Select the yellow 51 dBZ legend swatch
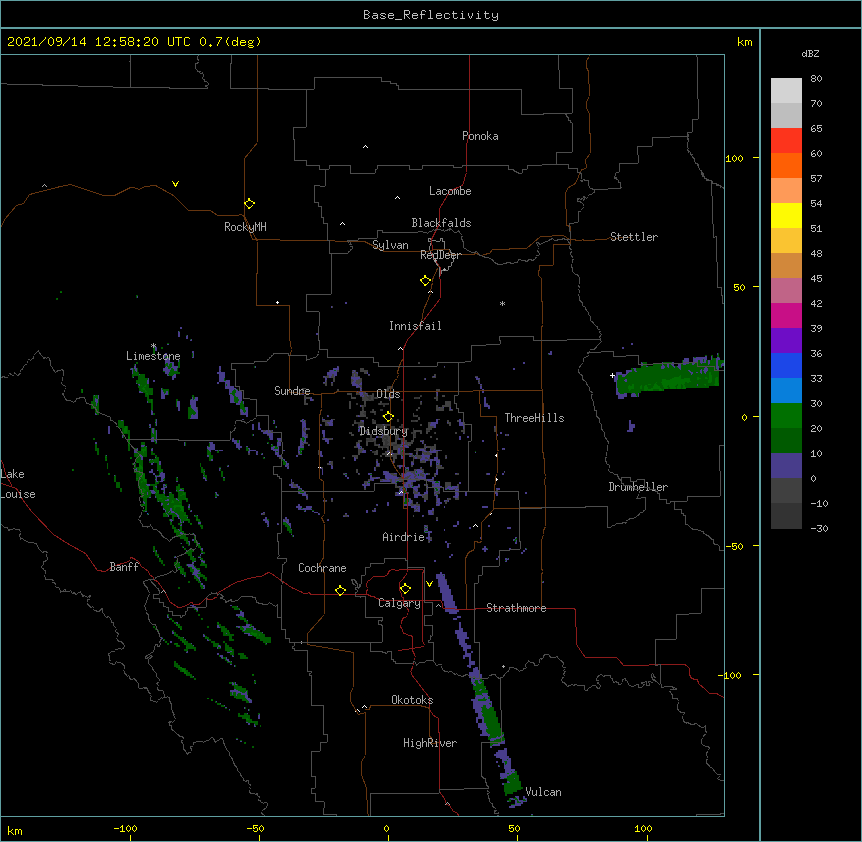 [786, 216]
